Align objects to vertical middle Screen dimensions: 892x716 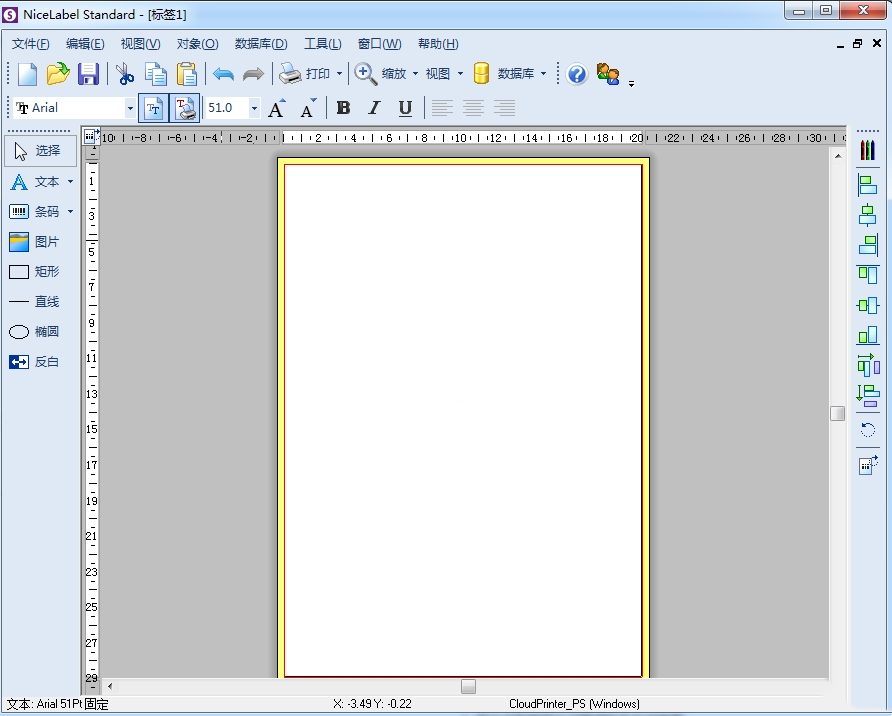click(868, 305)
